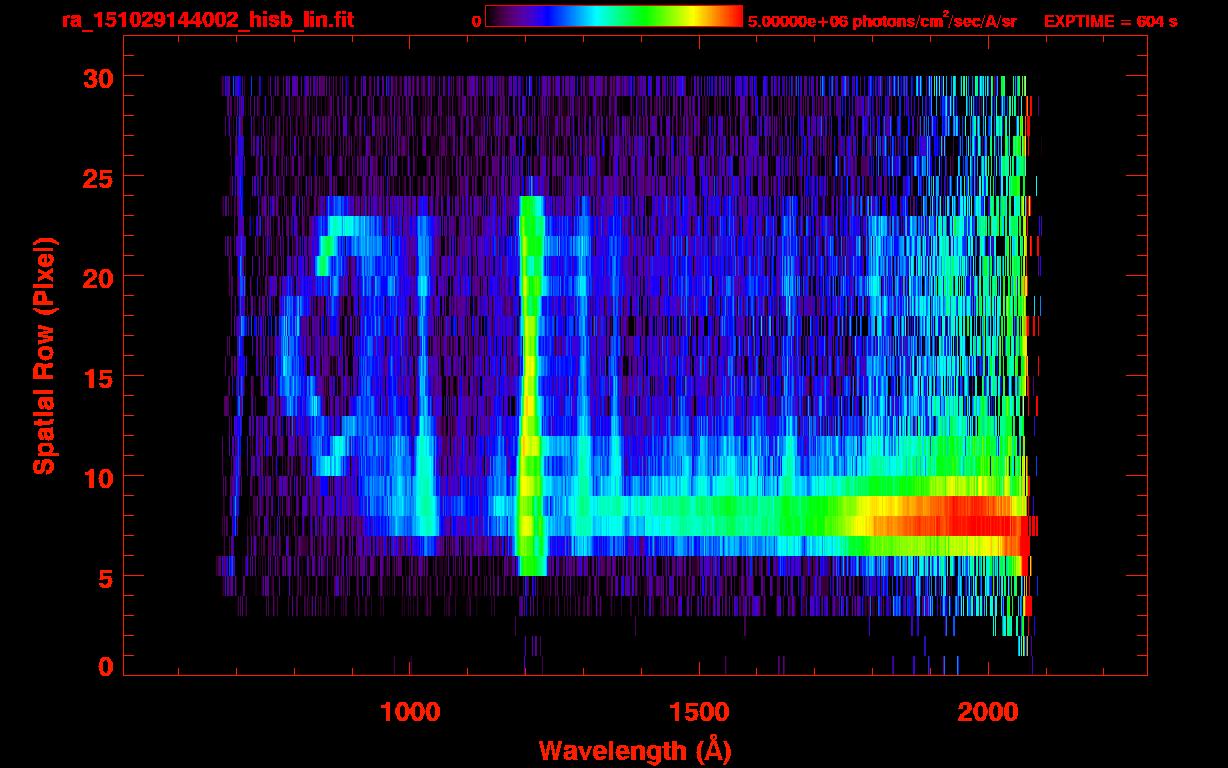Click the Spatial Row (Pixel) axis title

(44, 356)
